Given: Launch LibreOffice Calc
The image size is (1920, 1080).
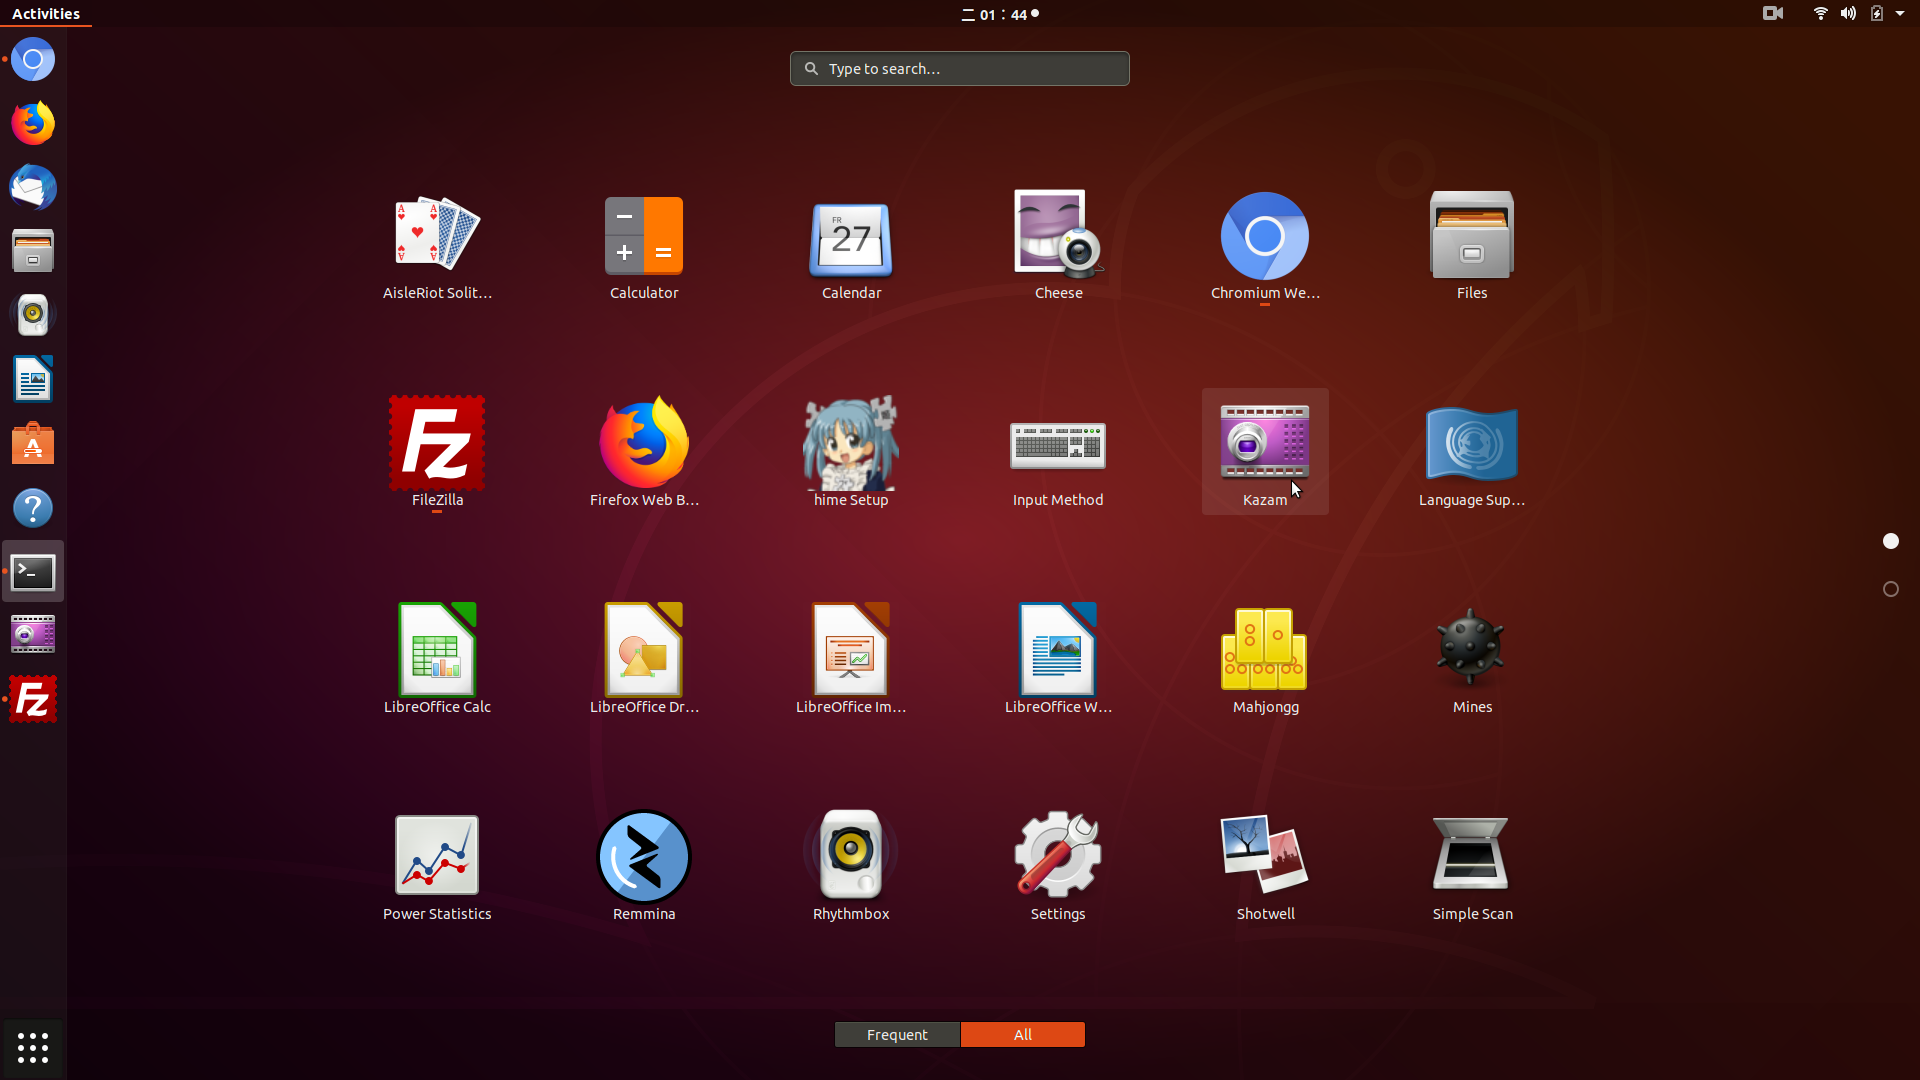Looking at the screenshot, I should coord(437,659).
